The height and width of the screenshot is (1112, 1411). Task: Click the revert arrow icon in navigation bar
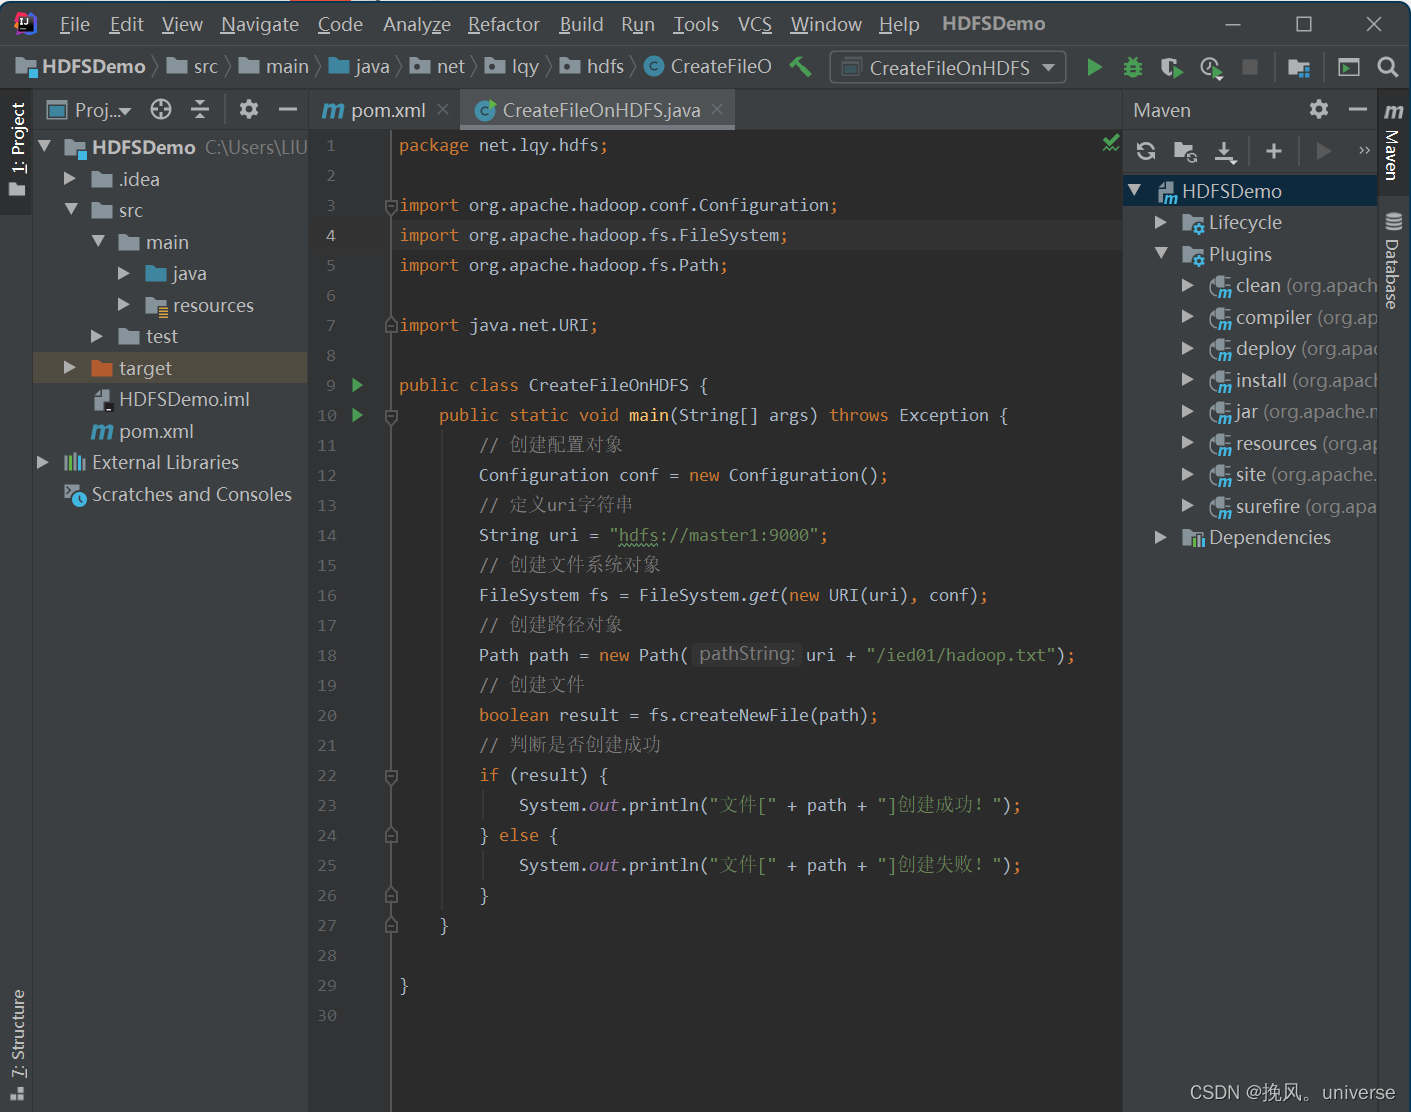(800, 66)
